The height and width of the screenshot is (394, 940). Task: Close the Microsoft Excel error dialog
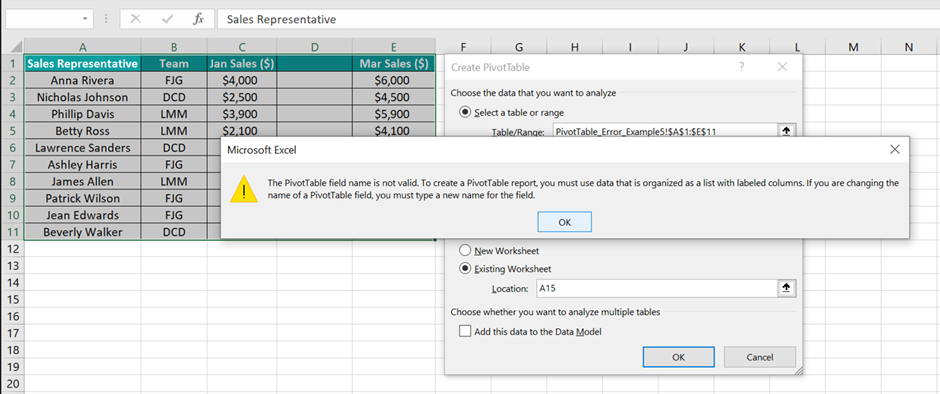tap(894, 149)
